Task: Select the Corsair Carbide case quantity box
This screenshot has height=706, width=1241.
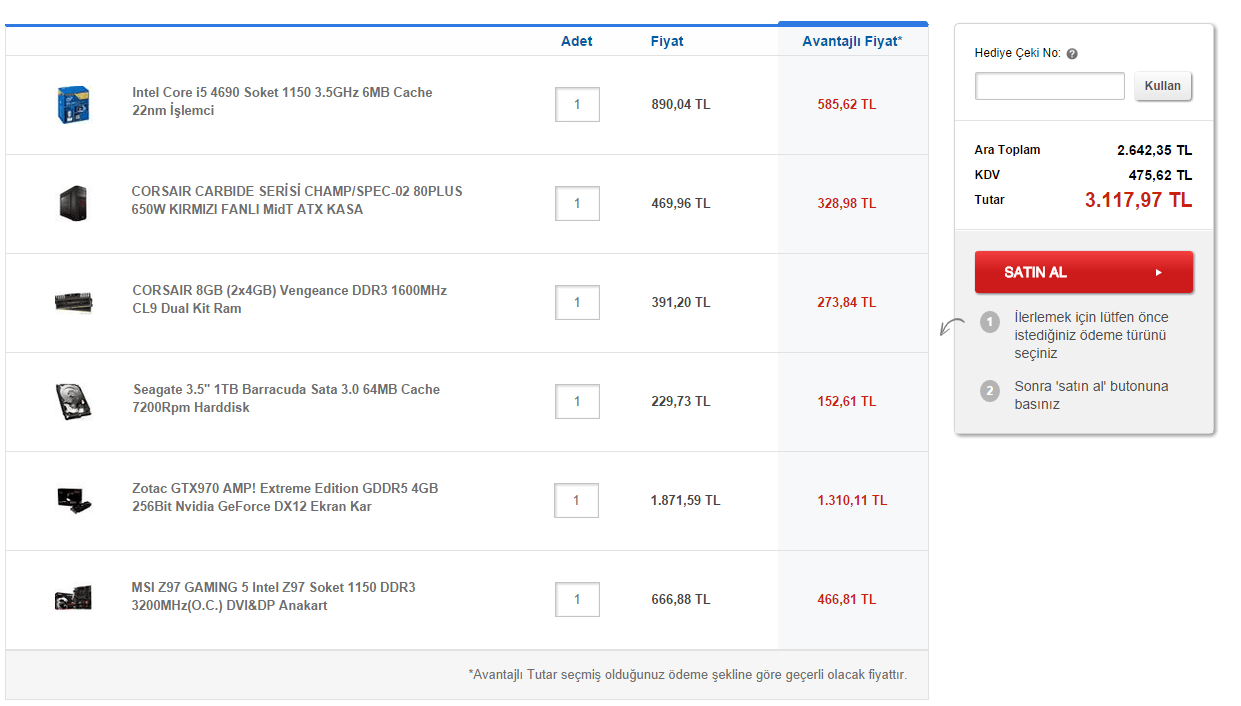Action: pyautogui.click(x=577, y=203)
